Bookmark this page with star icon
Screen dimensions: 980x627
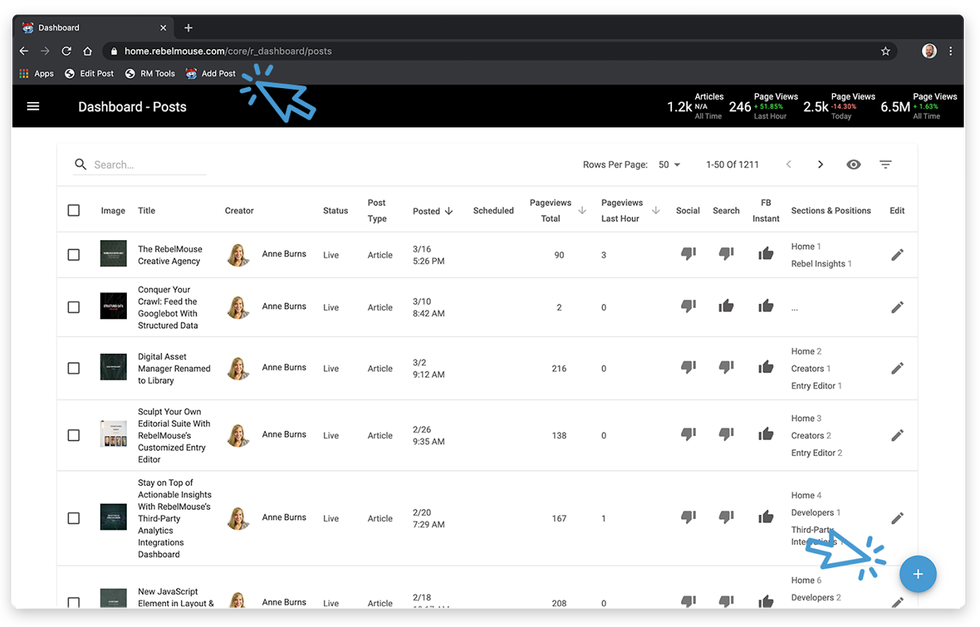click(x=885, y=51)
